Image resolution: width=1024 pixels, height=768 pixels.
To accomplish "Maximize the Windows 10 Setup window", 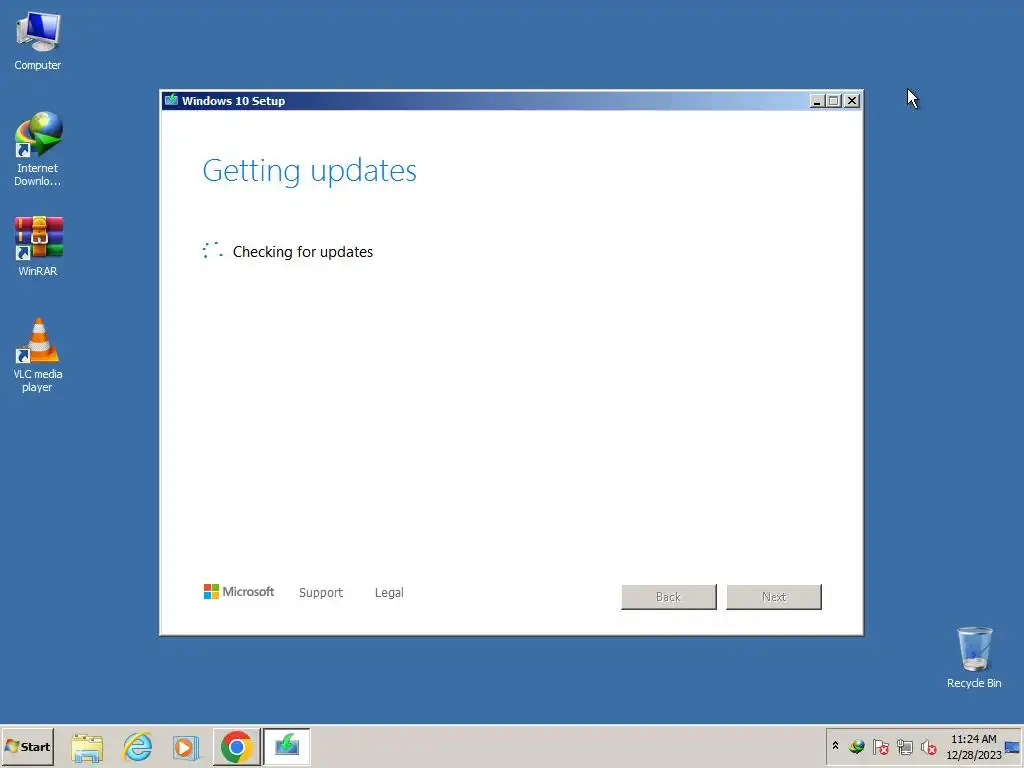I will click(833, 101).
